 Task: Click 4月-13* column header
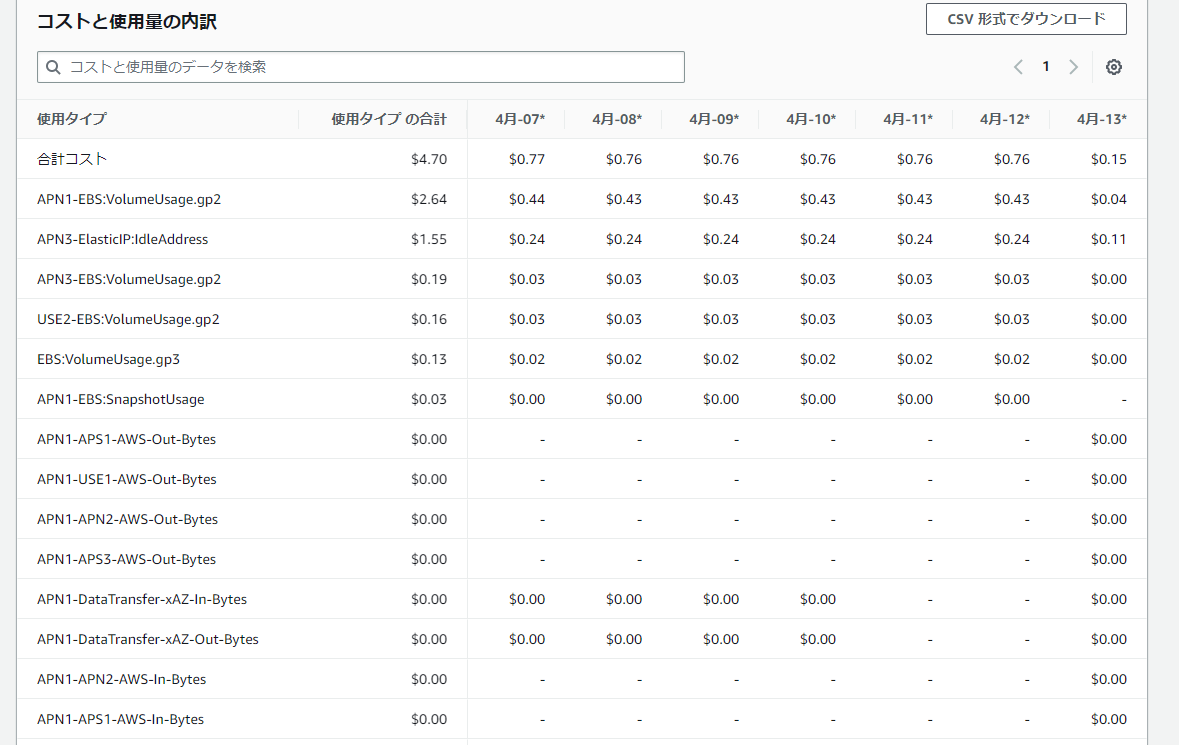point(1102,119)
